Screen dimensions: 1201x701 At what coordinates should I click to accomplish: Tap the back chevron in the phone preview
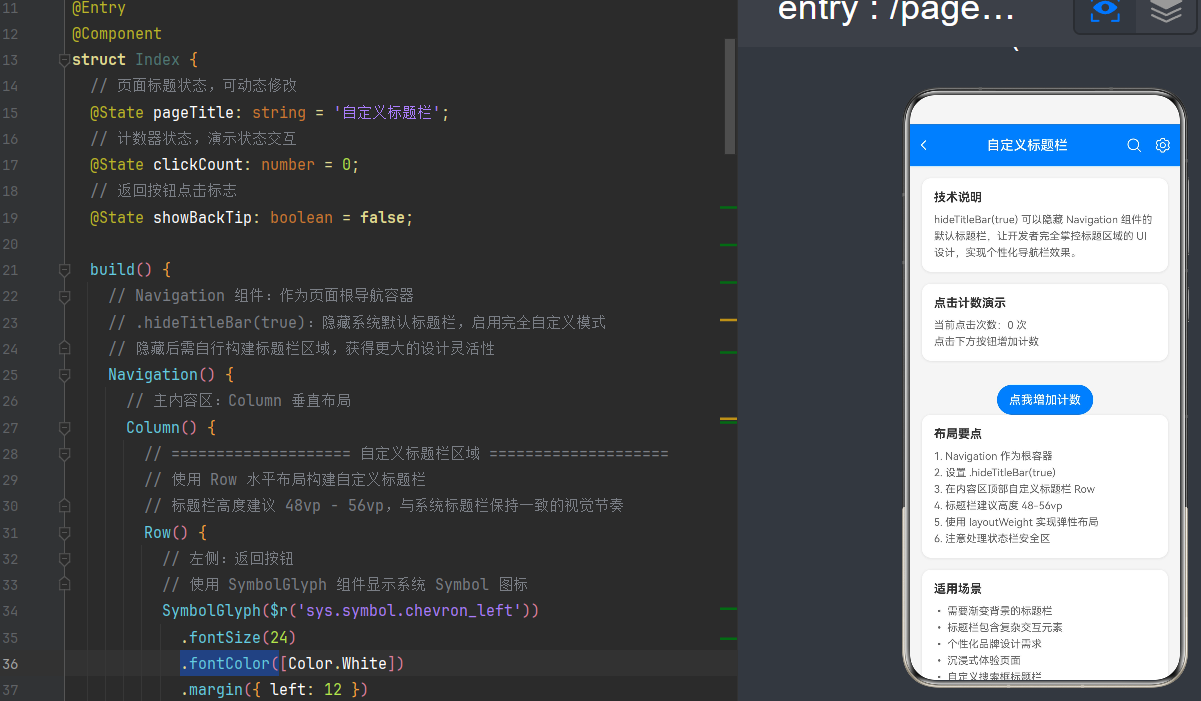(924, 145)
